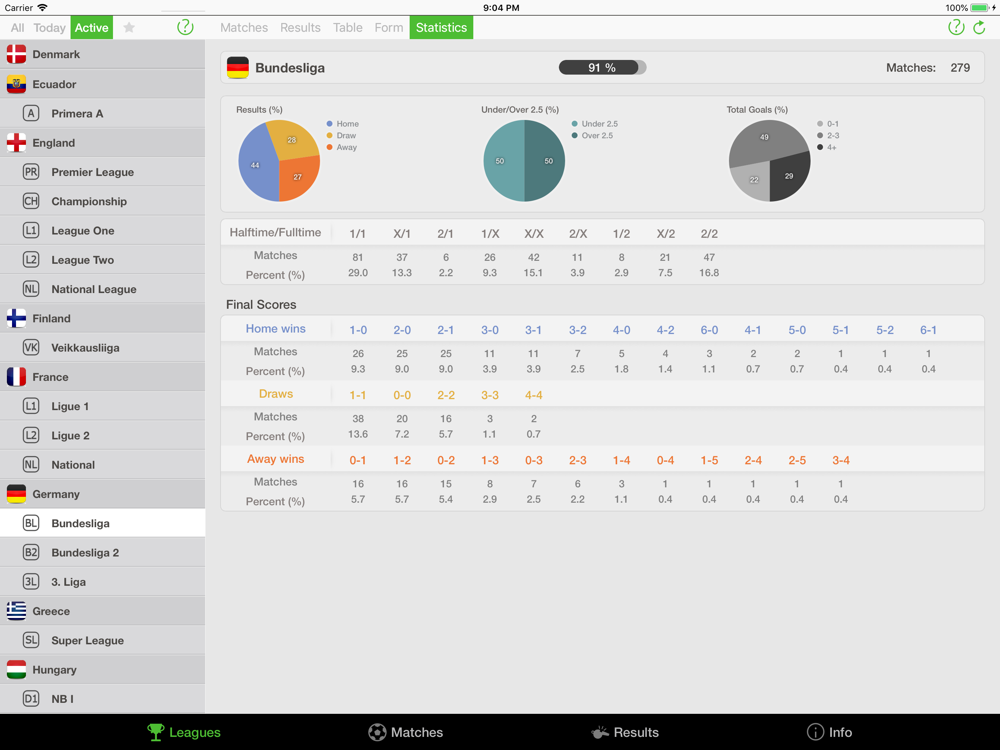The width and height of the screenshot is (1000, 750).
Task: Click the Draws row header
Action: (276, 393)
